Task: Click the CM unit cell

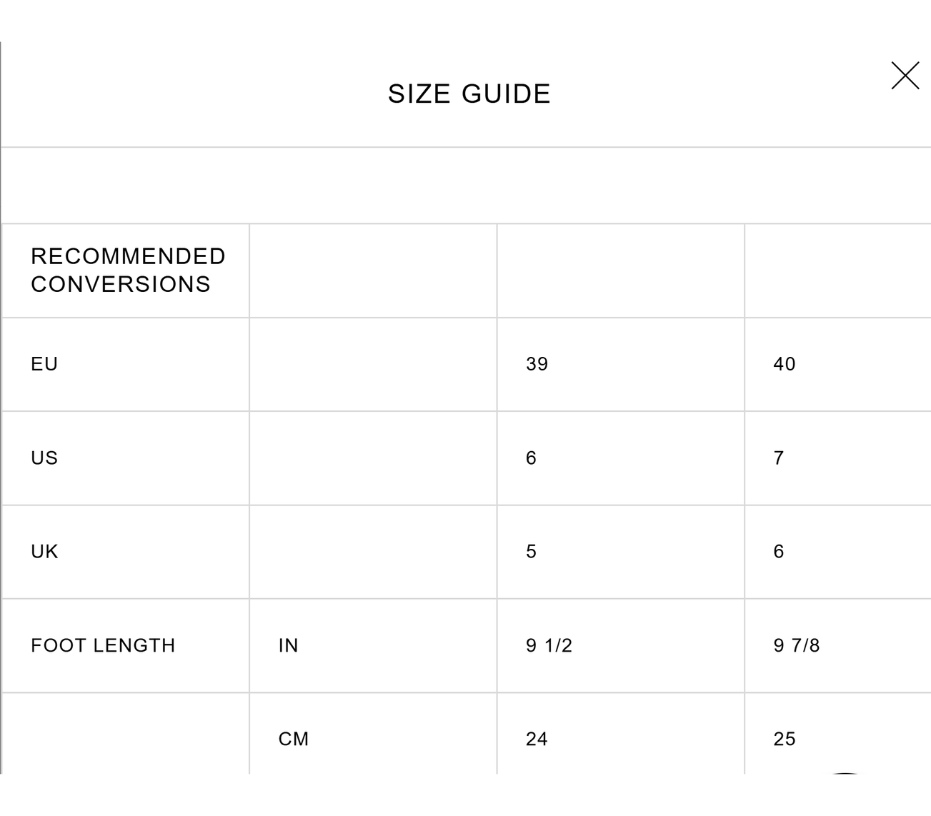Action: (373, 734)
